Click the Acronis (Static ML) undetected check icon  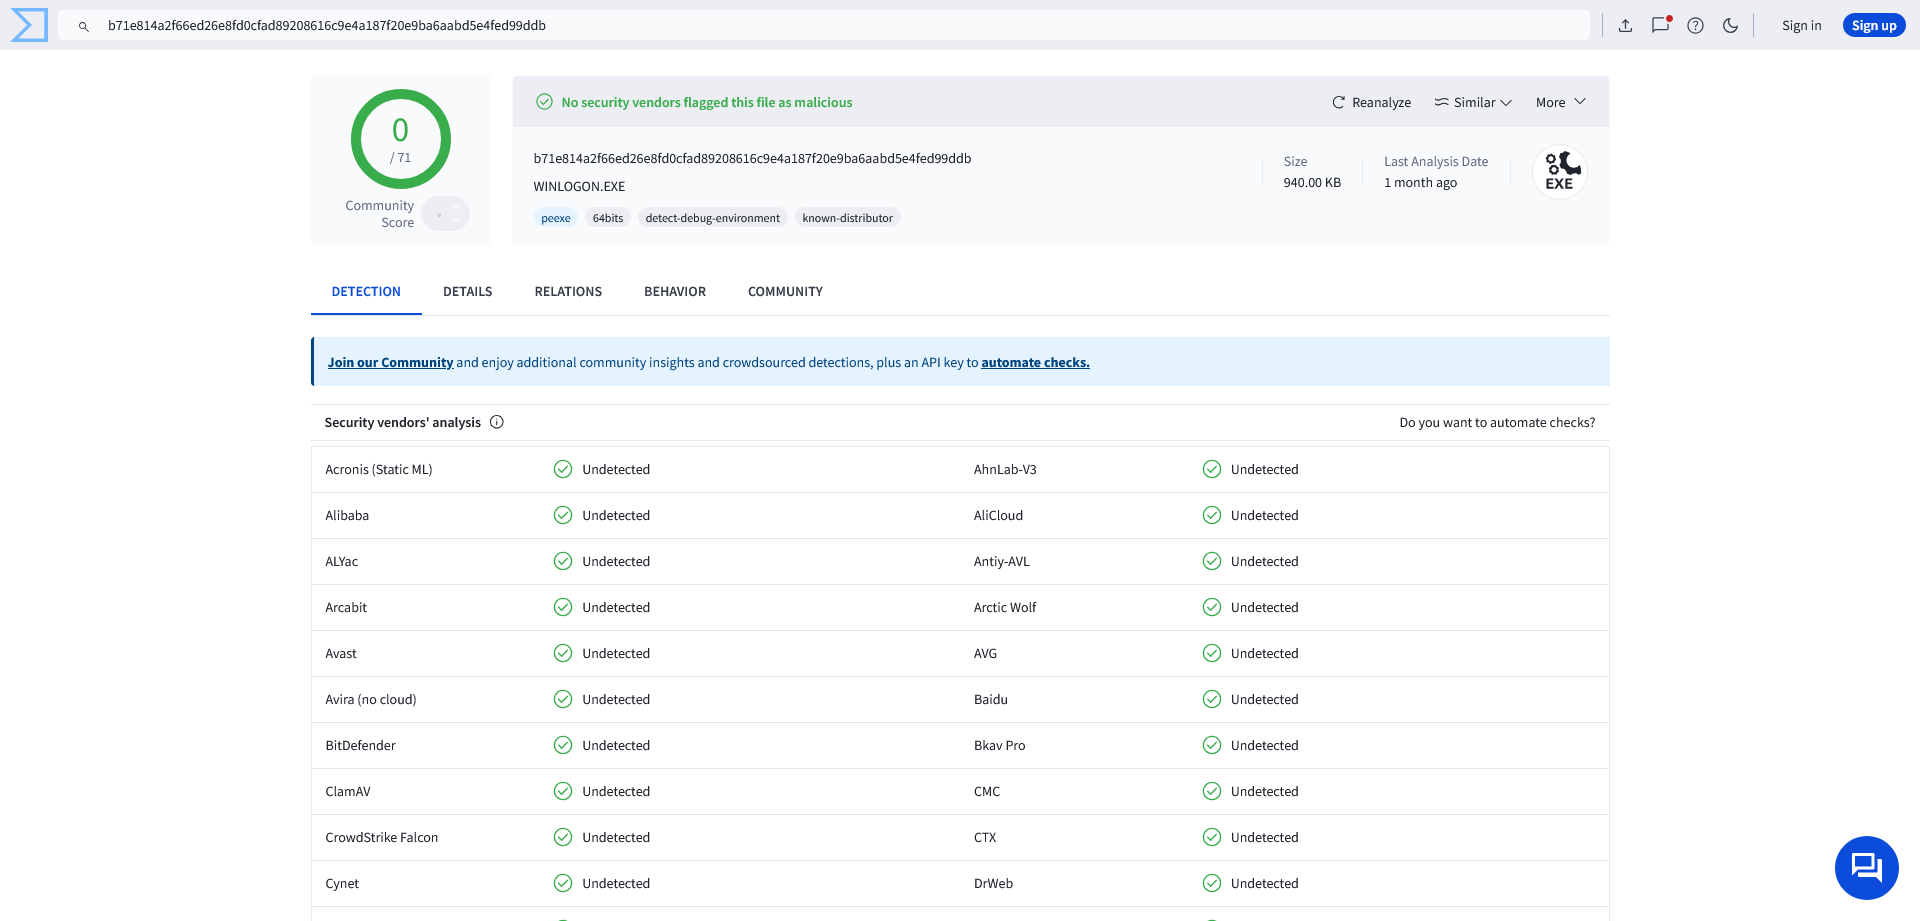pyautogui.click(x=563, y=469)
